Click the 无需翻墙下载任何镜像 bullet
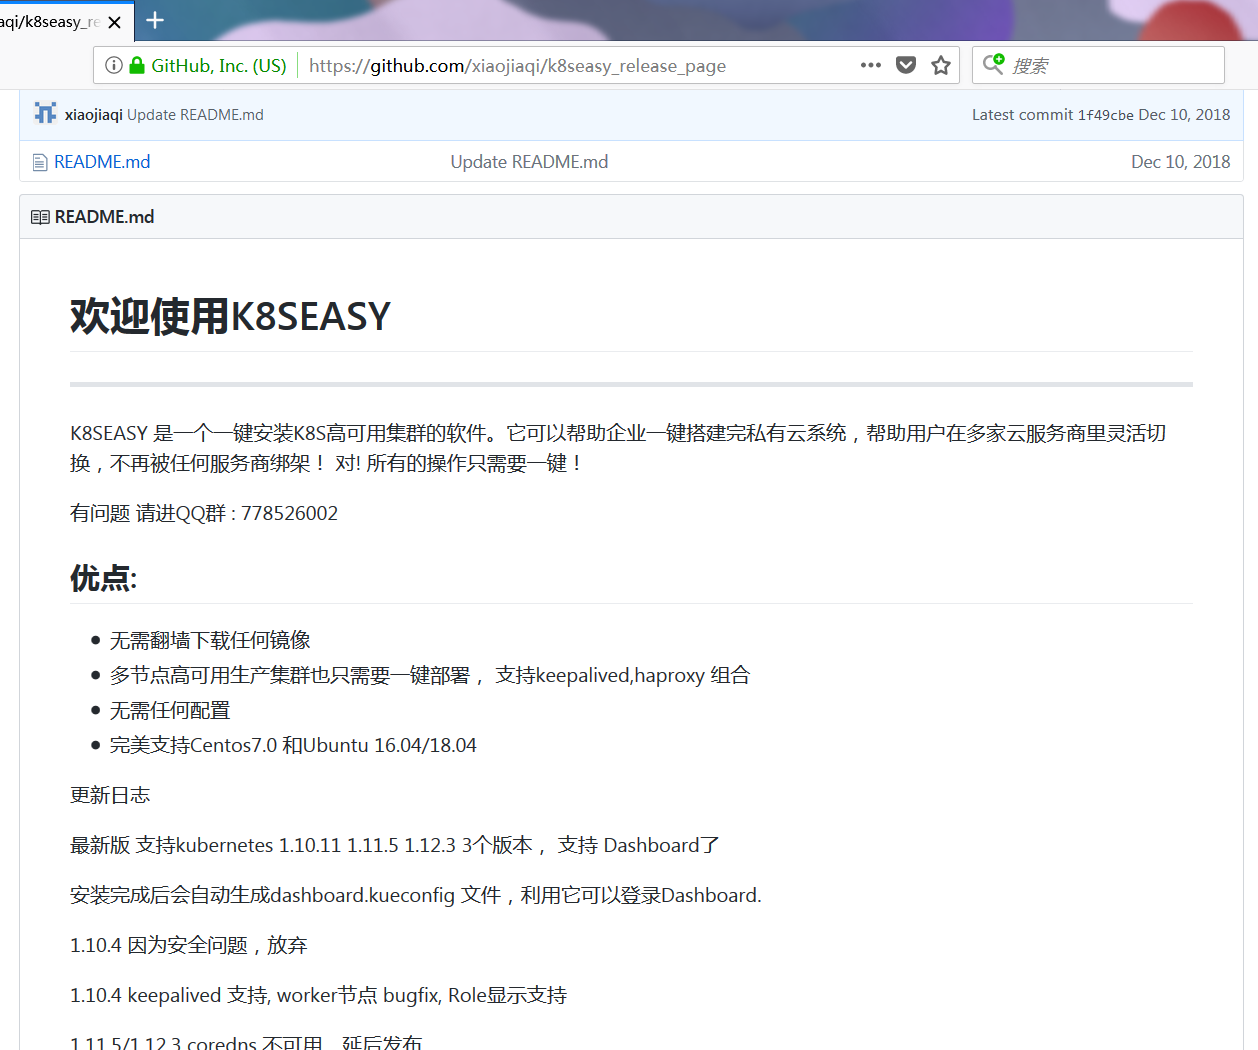The width and height of the screenshot is (1258, 1050). (x=210, y=640)
